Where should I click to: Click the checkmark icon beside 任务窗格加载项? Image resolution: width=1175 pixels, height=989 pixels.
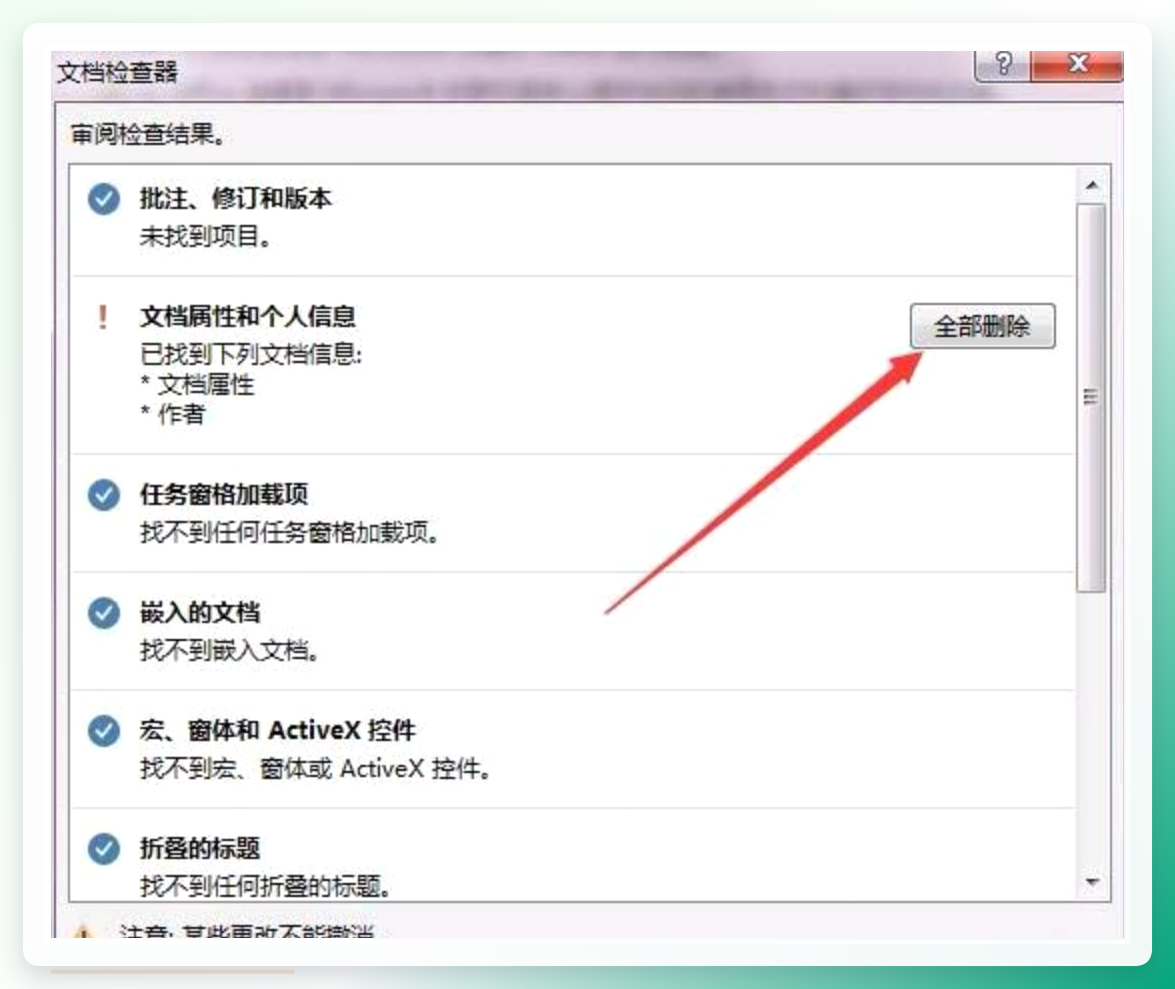tap(103, 495)
